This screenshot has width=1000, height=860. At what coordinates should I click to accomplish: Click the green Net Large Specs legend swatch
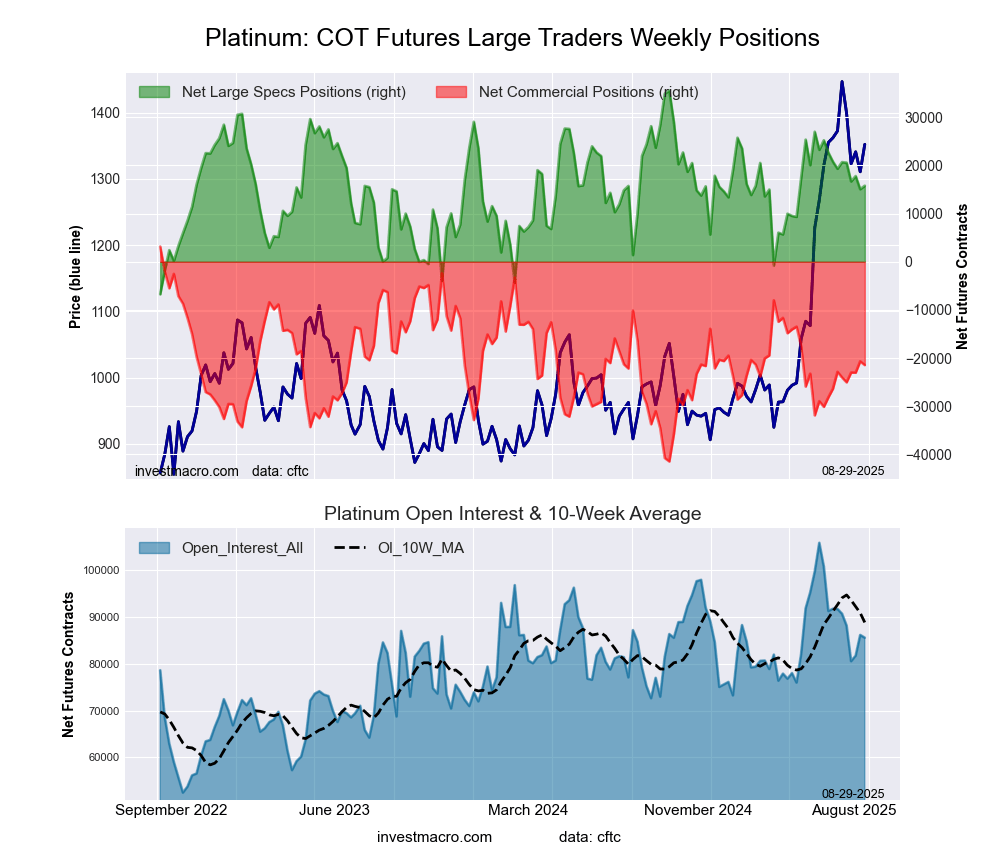(154, 92)
